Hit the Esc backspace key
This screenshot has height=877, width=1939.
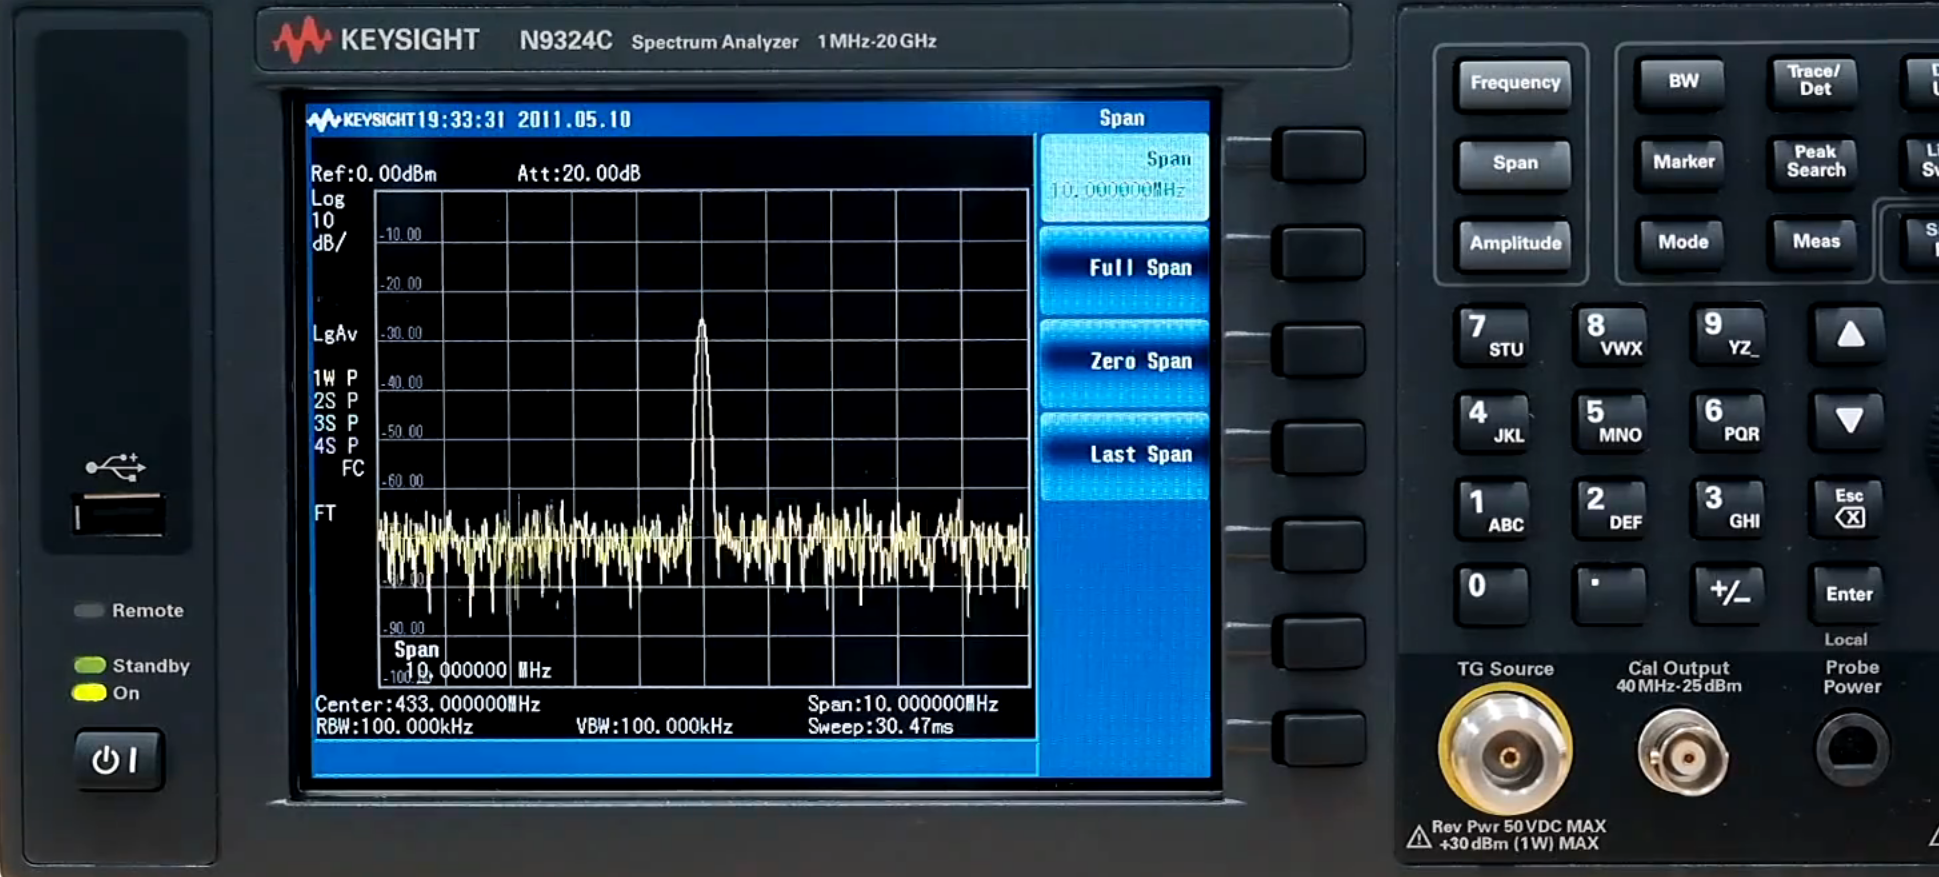pos(1848,508)
